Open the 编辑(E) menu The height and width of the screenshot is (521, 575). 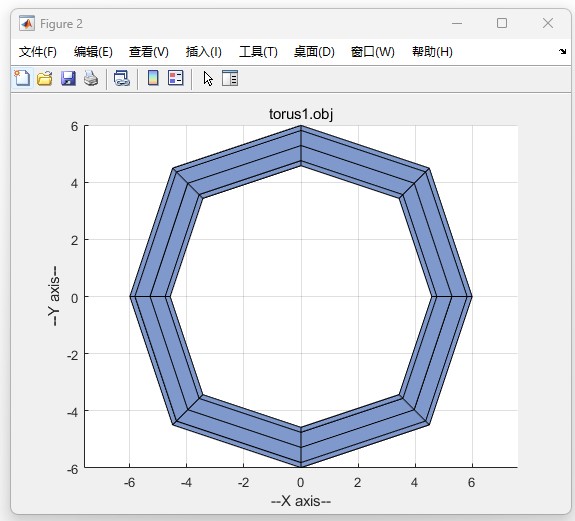click(93, 52)
